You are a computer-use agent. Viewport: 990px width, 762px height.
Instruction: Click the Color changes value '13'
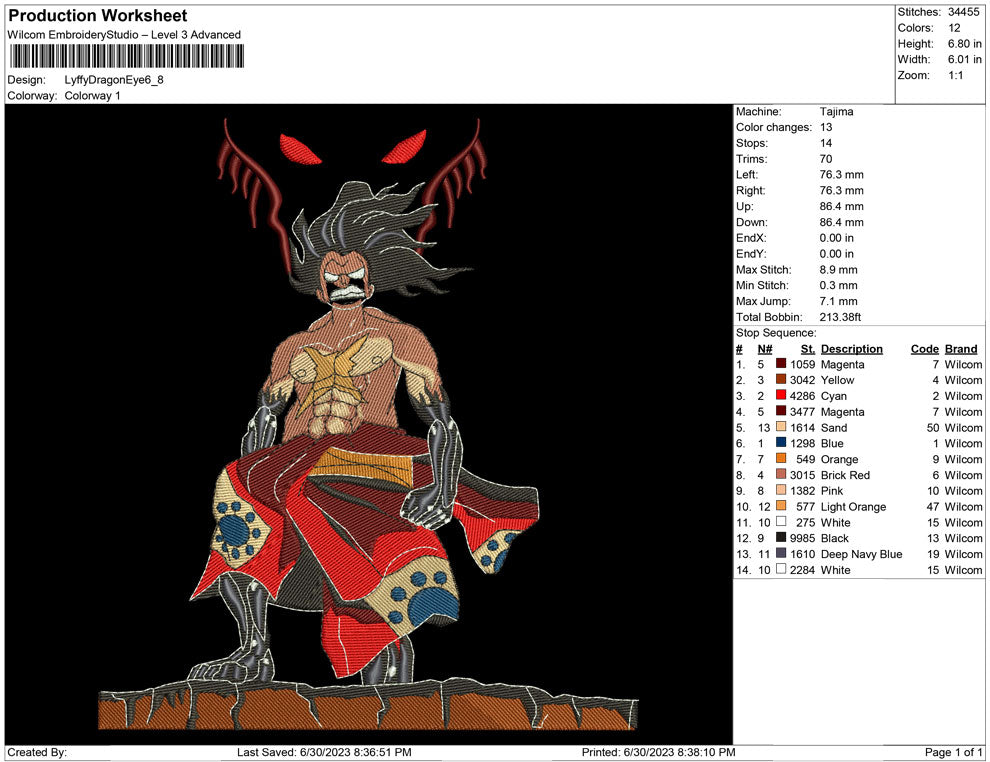coord(826,128)
